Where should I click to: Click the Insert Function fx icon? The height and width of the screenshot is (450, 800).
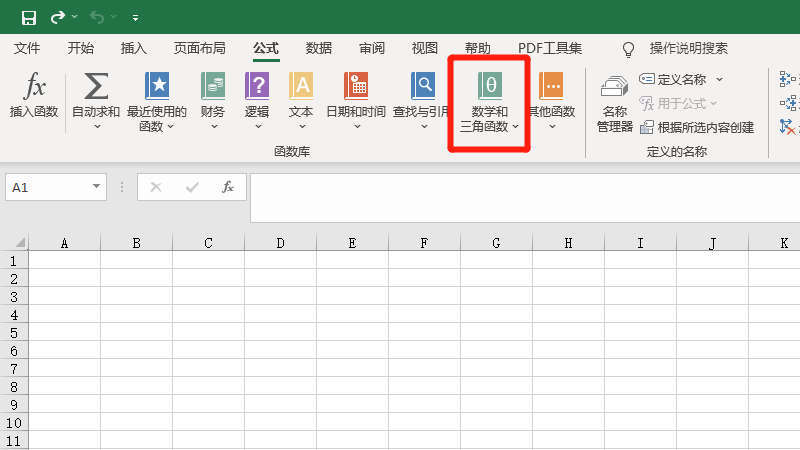point(34,86)
